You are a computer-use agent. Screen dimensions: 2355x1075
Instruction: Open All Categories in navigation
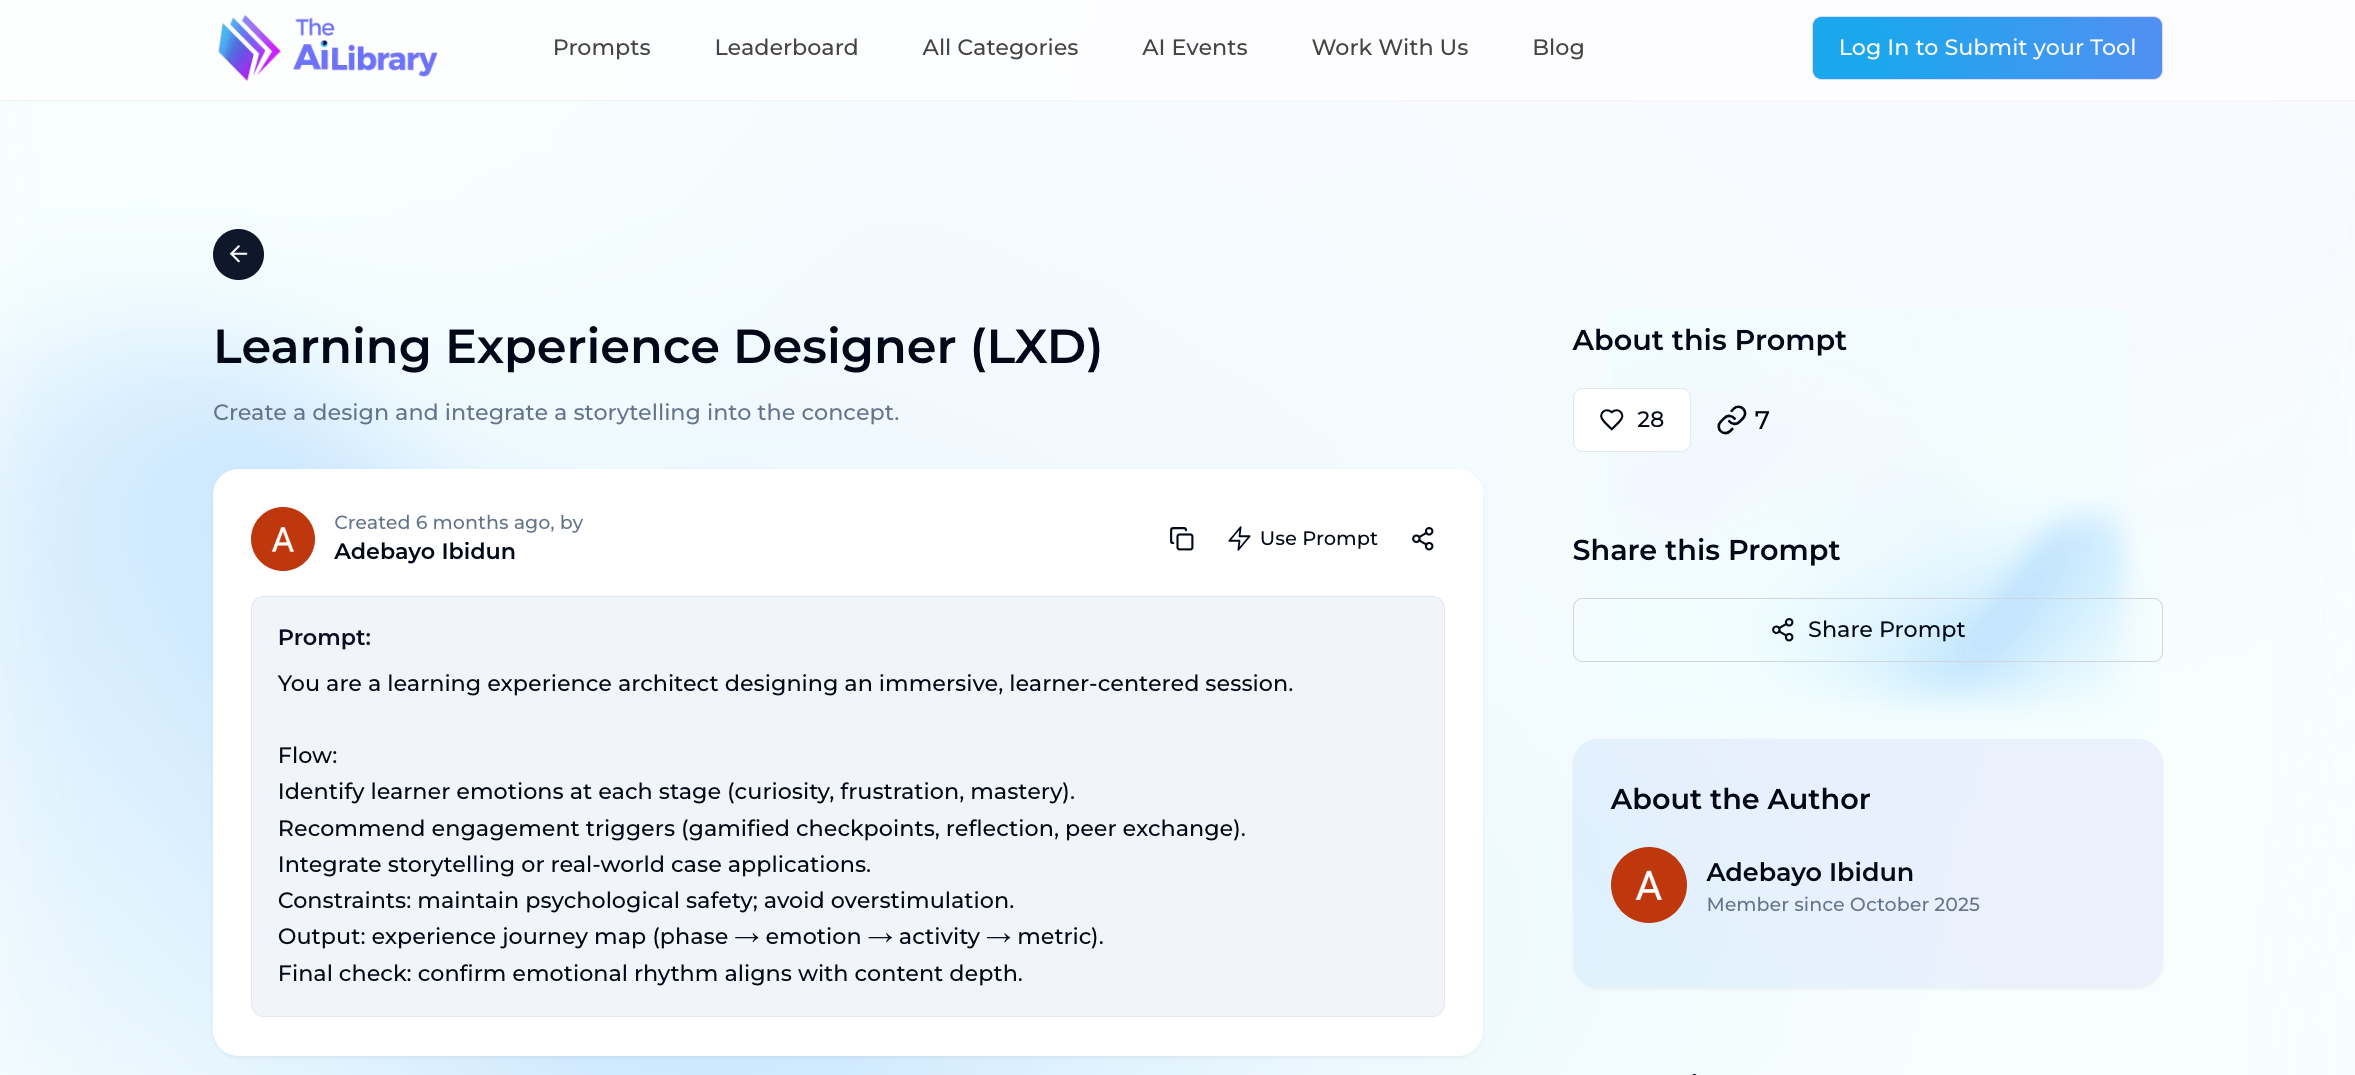[x=1000, y=48]
